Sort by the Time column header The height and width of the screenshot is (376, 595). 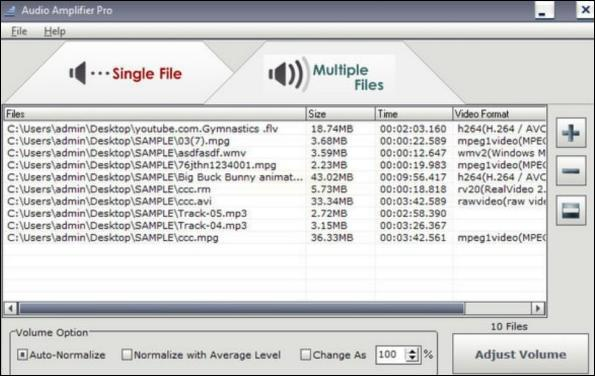(414, 114)
